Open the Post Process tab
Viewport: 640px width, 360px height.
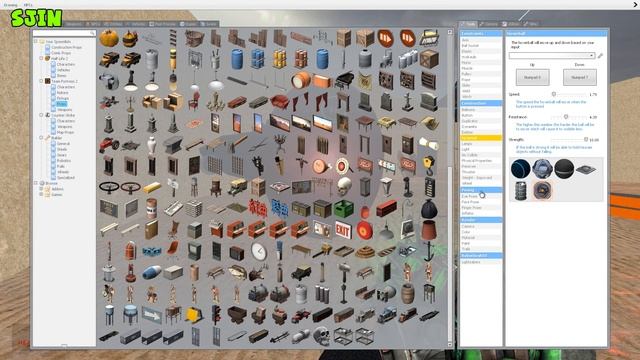coord(162,24)
